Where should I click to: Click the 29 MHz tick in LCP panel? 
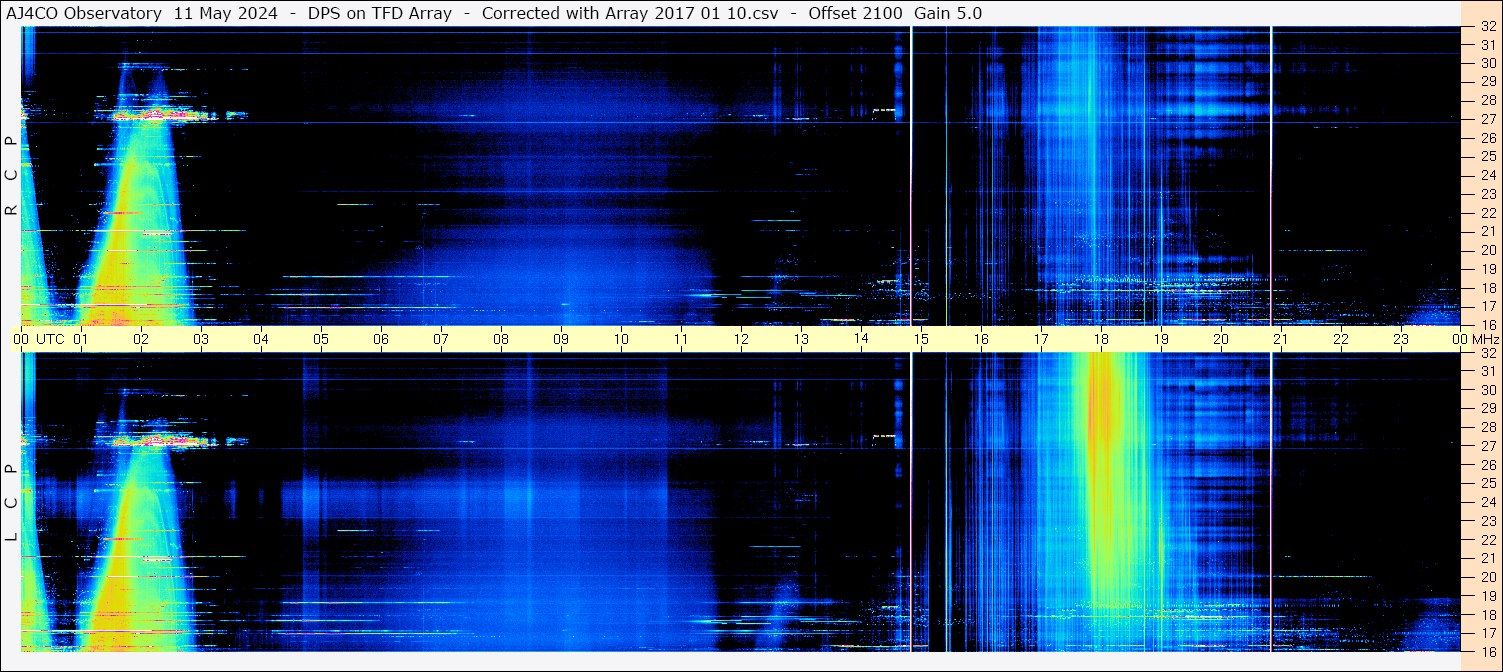(1487, 408)
